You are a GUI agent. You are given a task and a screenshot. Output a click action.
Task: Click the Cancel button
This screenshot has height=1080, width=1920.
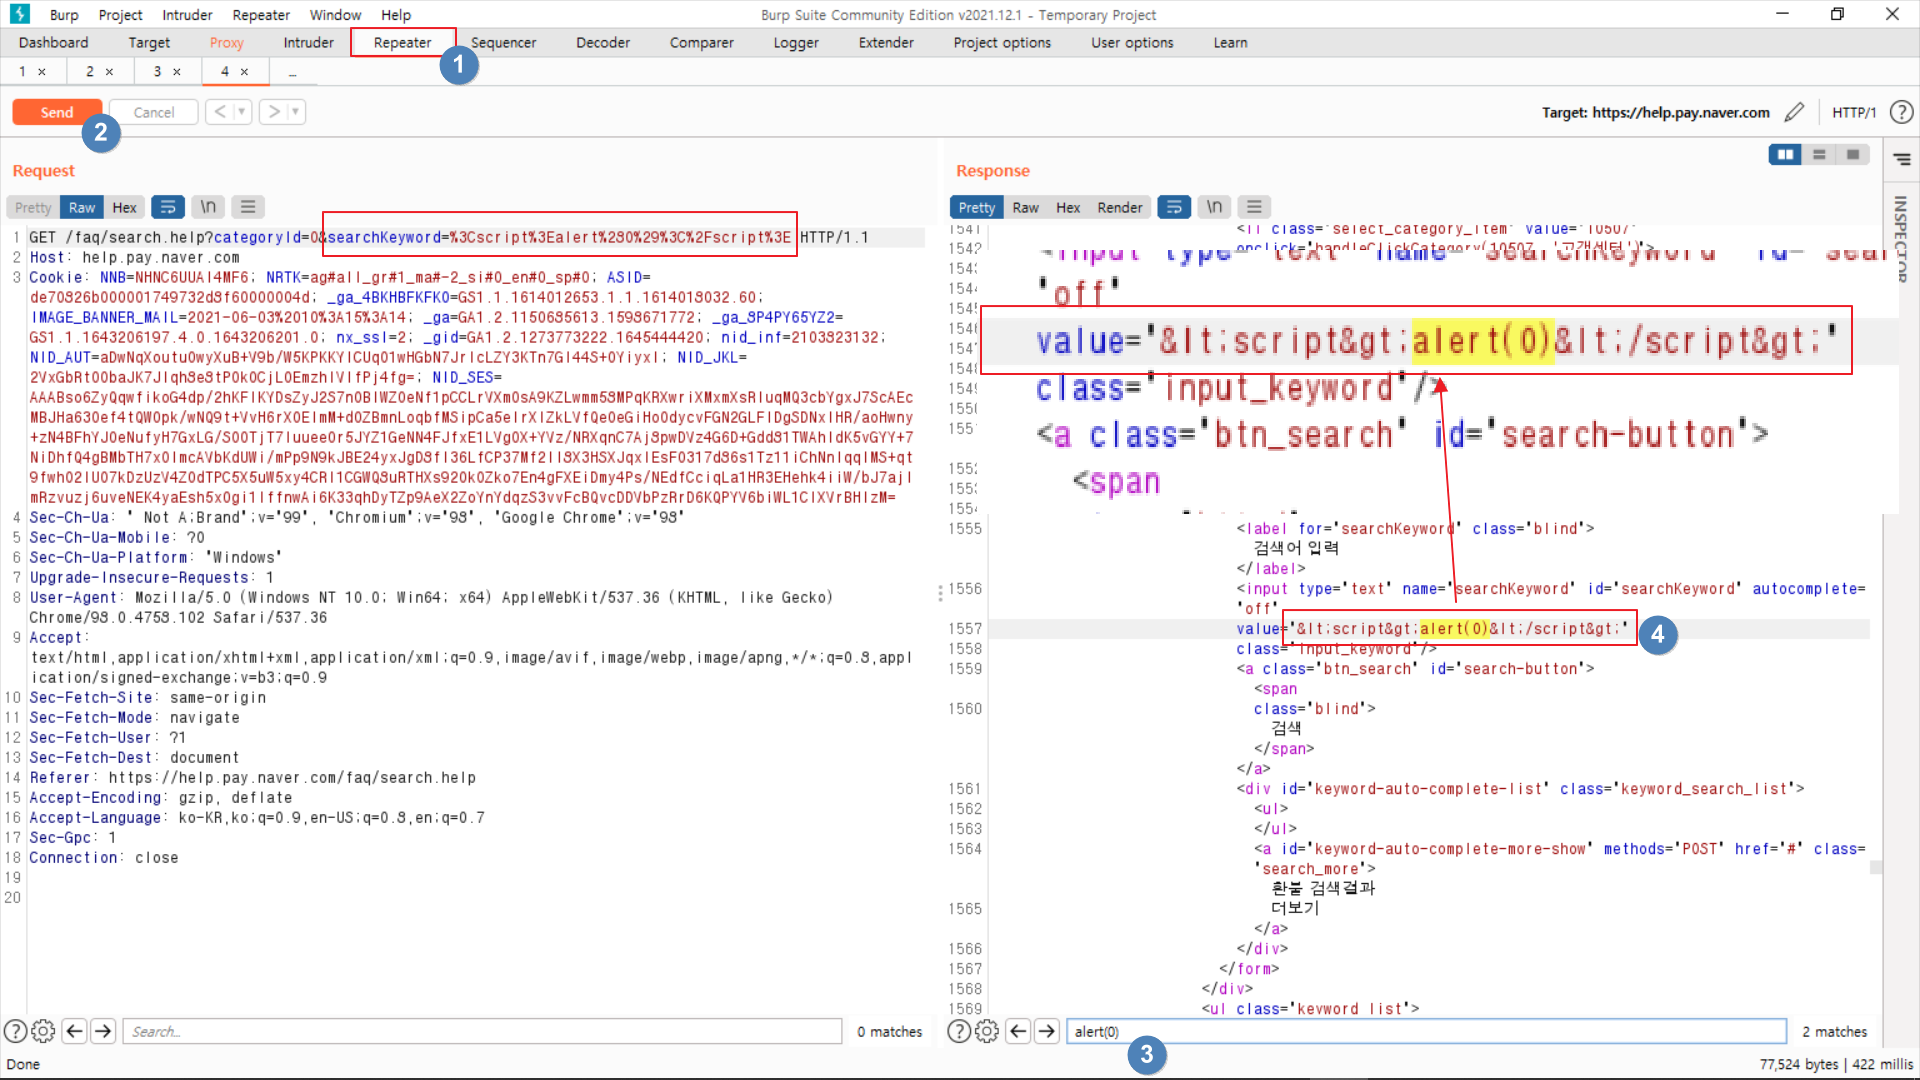[x=153, y=112]
